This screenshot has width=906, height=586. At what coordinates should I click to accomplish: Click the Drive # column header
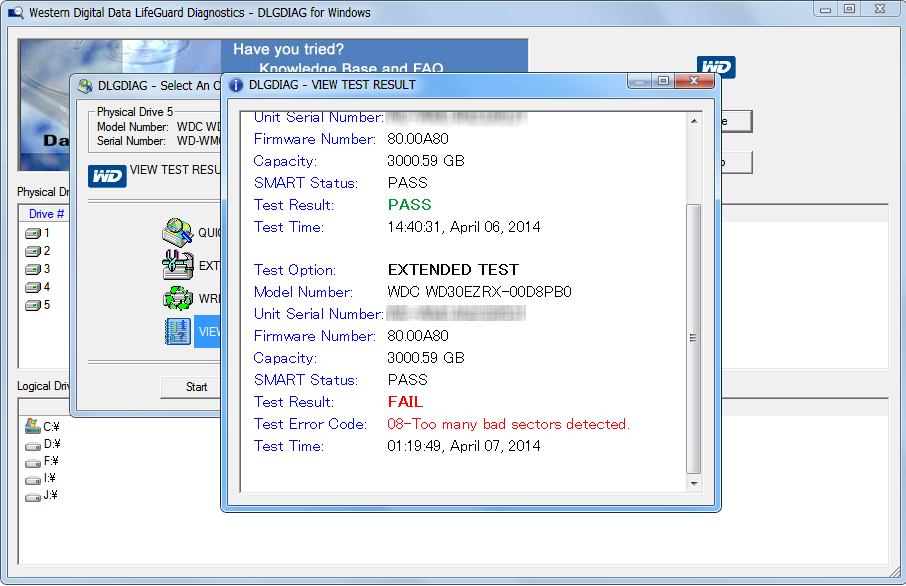pos(47,214)
